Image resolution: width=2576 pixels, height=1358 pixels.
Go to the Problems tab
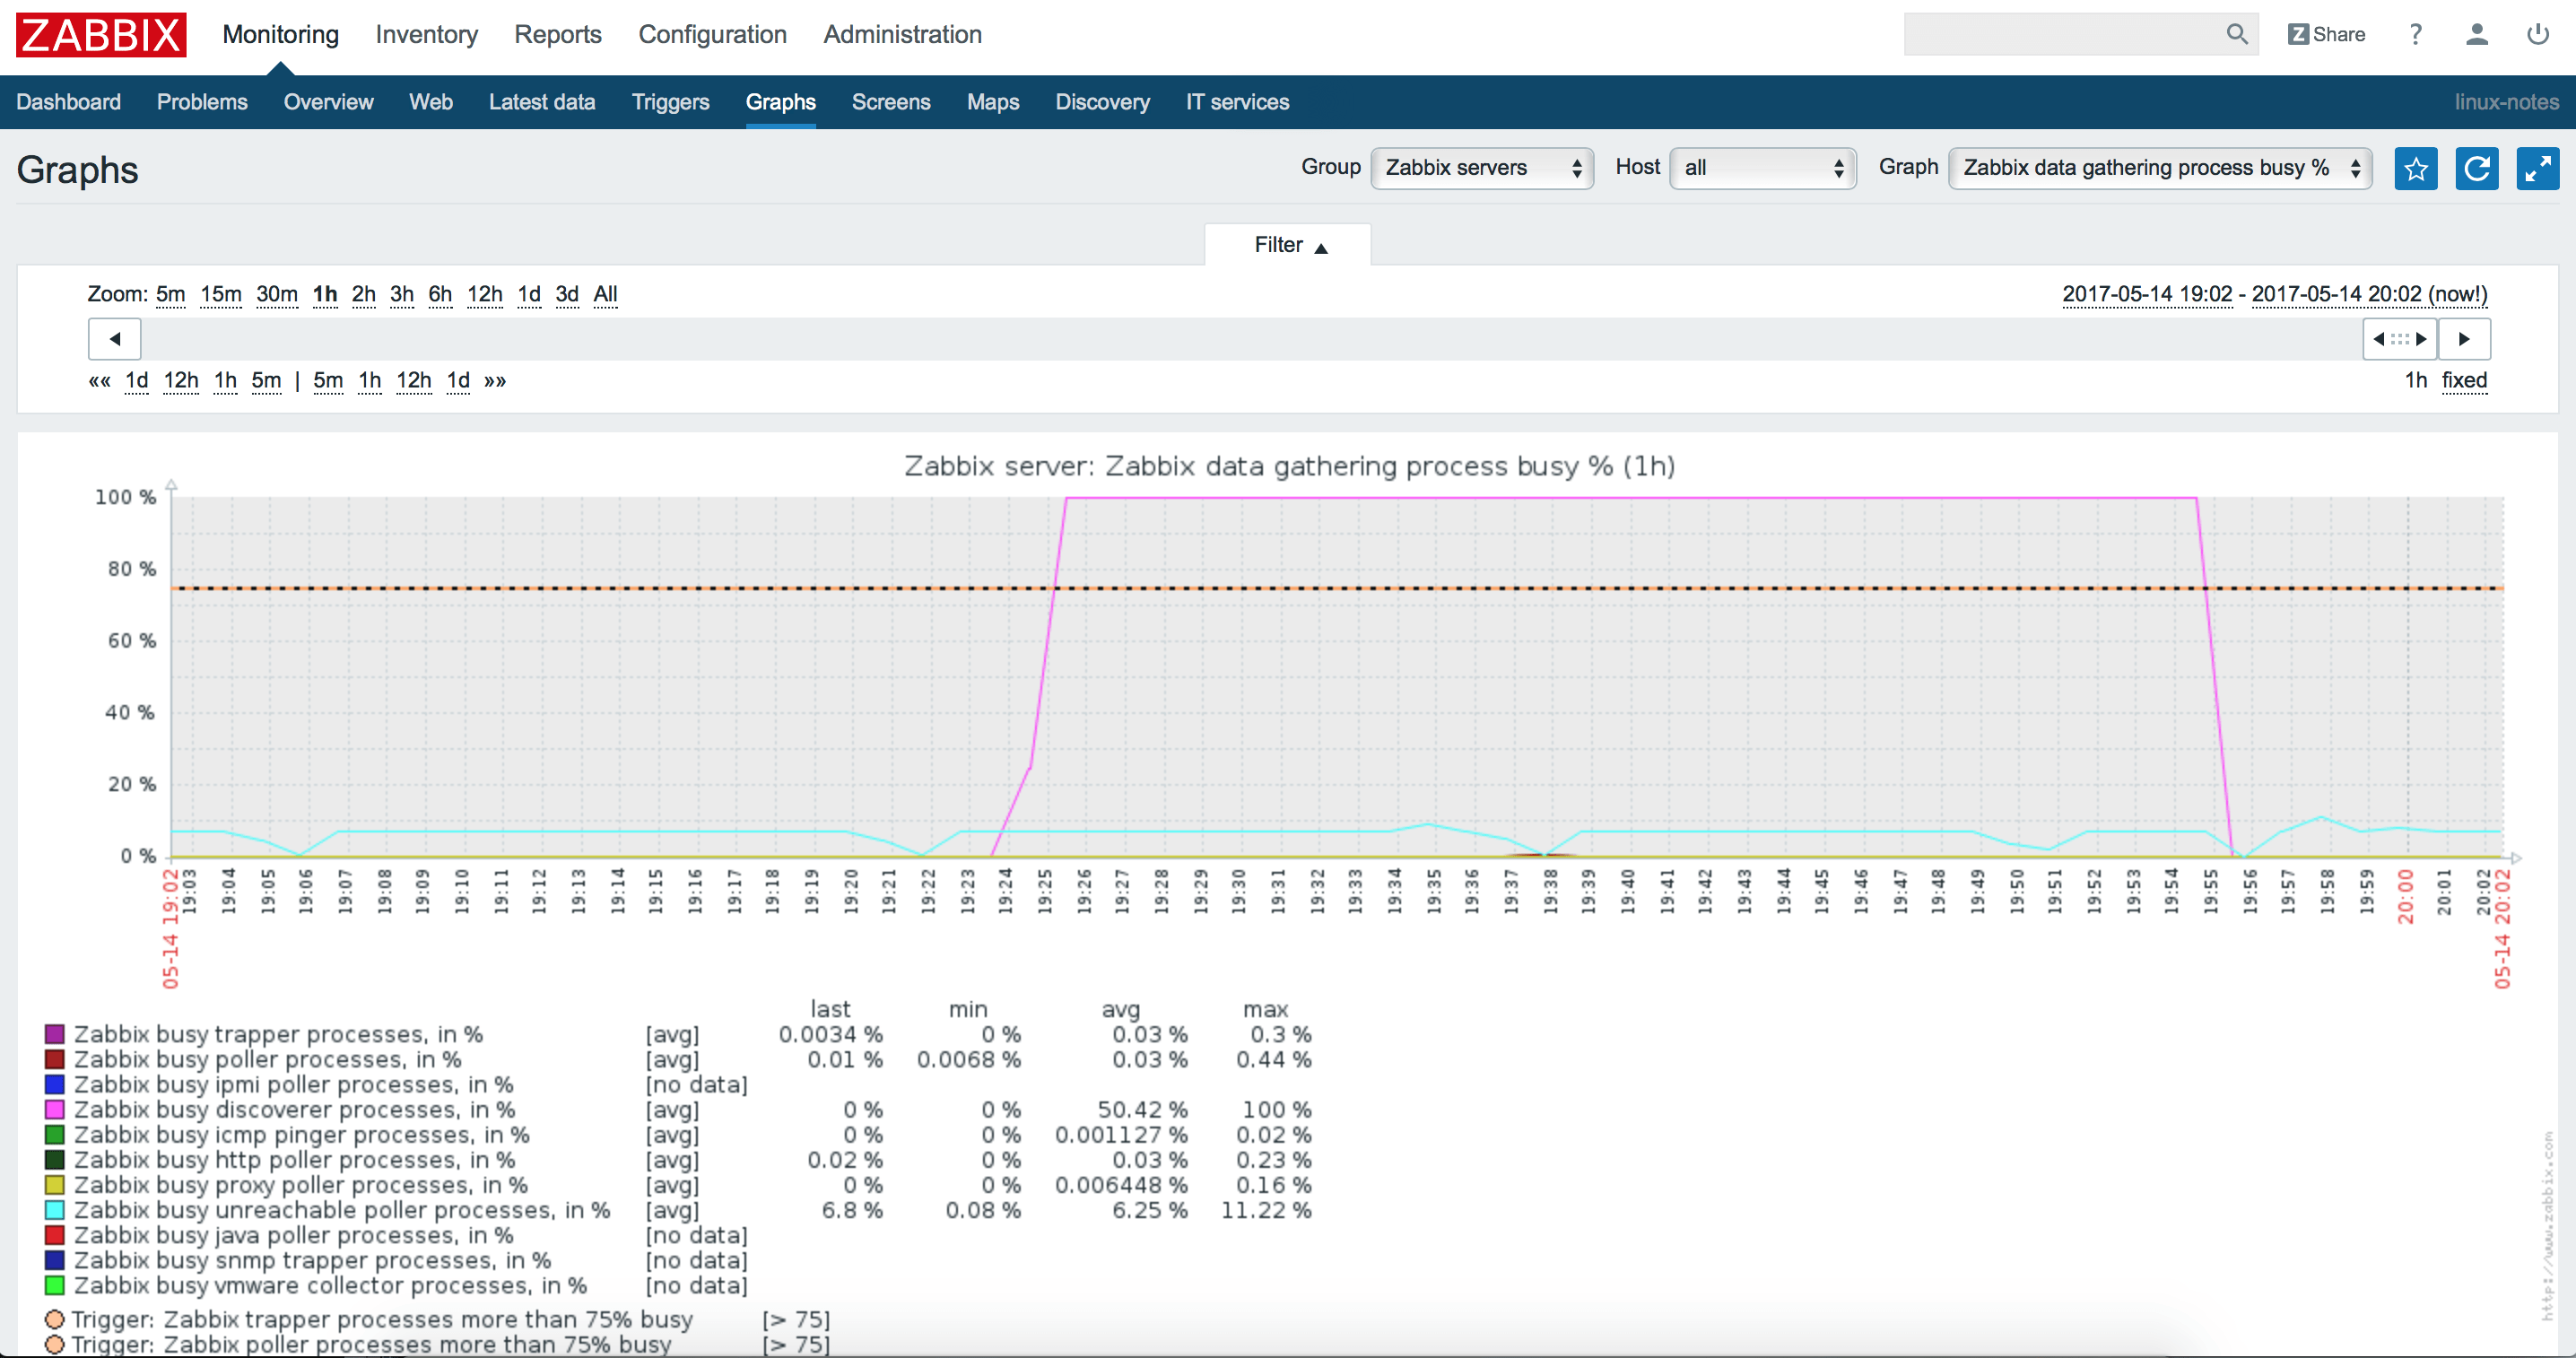click(x=202, y=102)
